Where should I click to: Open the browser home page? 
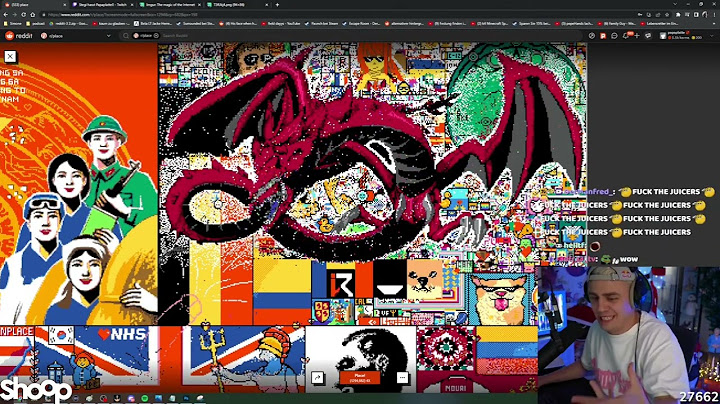(33, 15)
